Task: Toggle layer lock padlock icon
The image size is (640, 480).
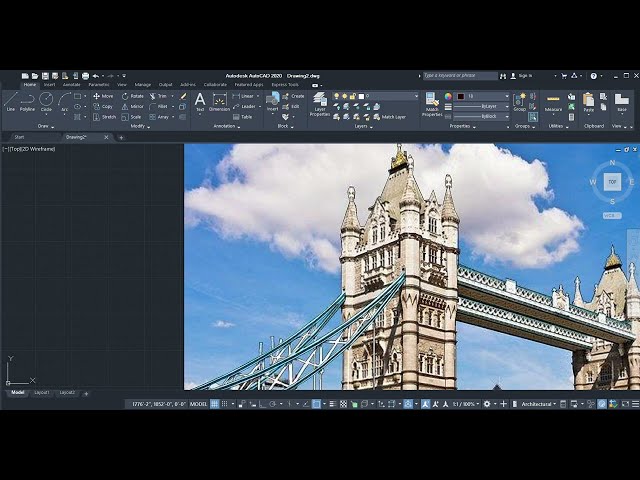Action: coord(353,96)
